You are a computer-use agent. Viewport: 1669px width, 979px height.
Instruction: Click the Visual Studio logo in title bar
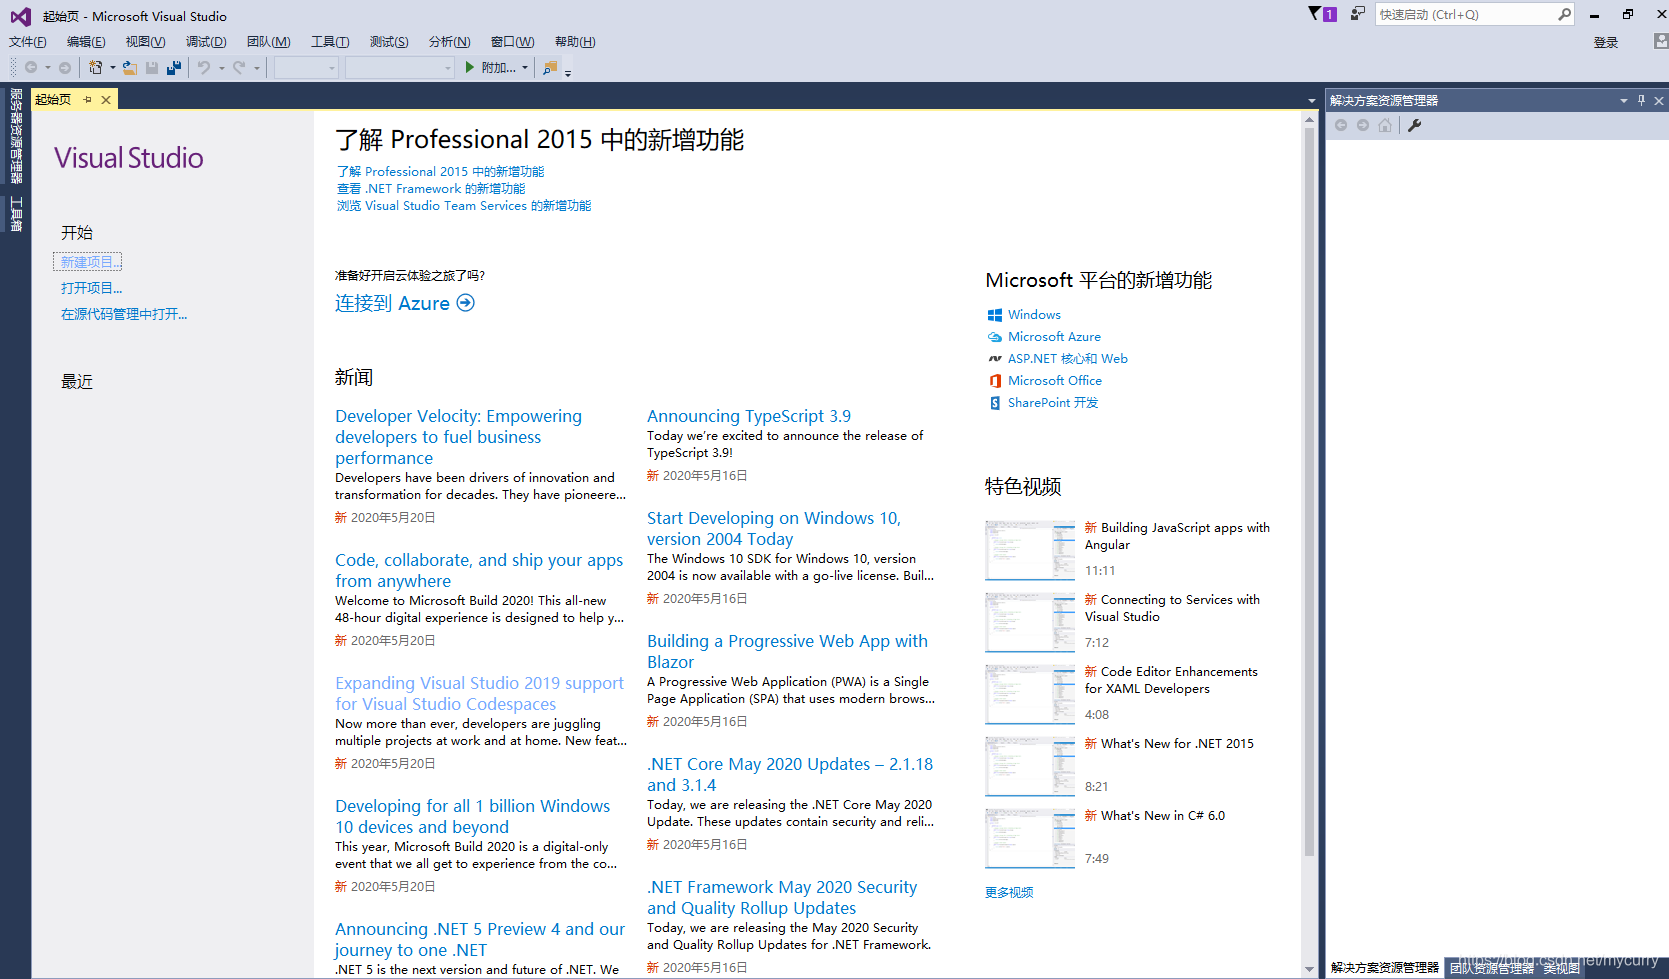click(20, 16)
